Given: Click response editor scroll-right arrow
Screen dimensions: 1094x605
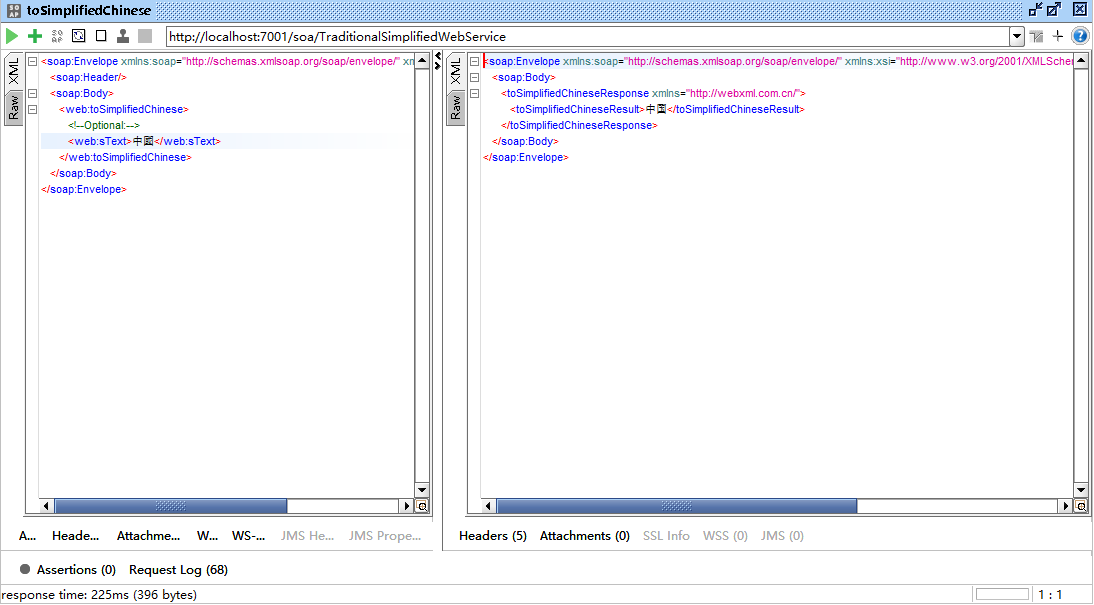Looking at the screenshot, I should point(1065,506).
